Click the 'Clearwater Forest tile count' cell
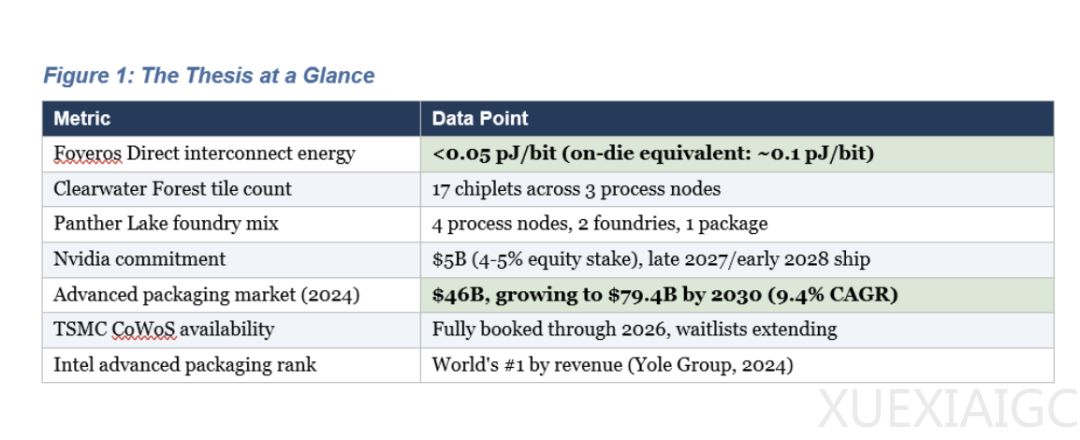 click(172, 189)
